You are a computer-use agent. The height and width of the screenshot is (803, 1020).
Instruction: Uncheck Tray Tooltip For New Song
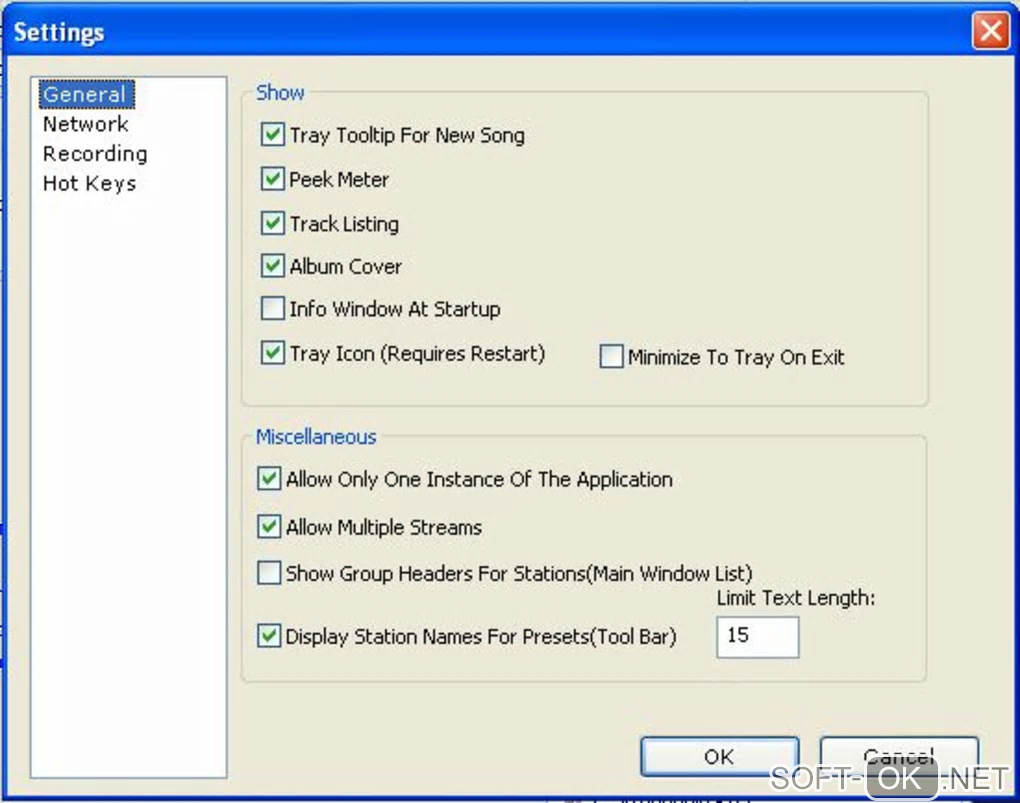tap(273, 135)
